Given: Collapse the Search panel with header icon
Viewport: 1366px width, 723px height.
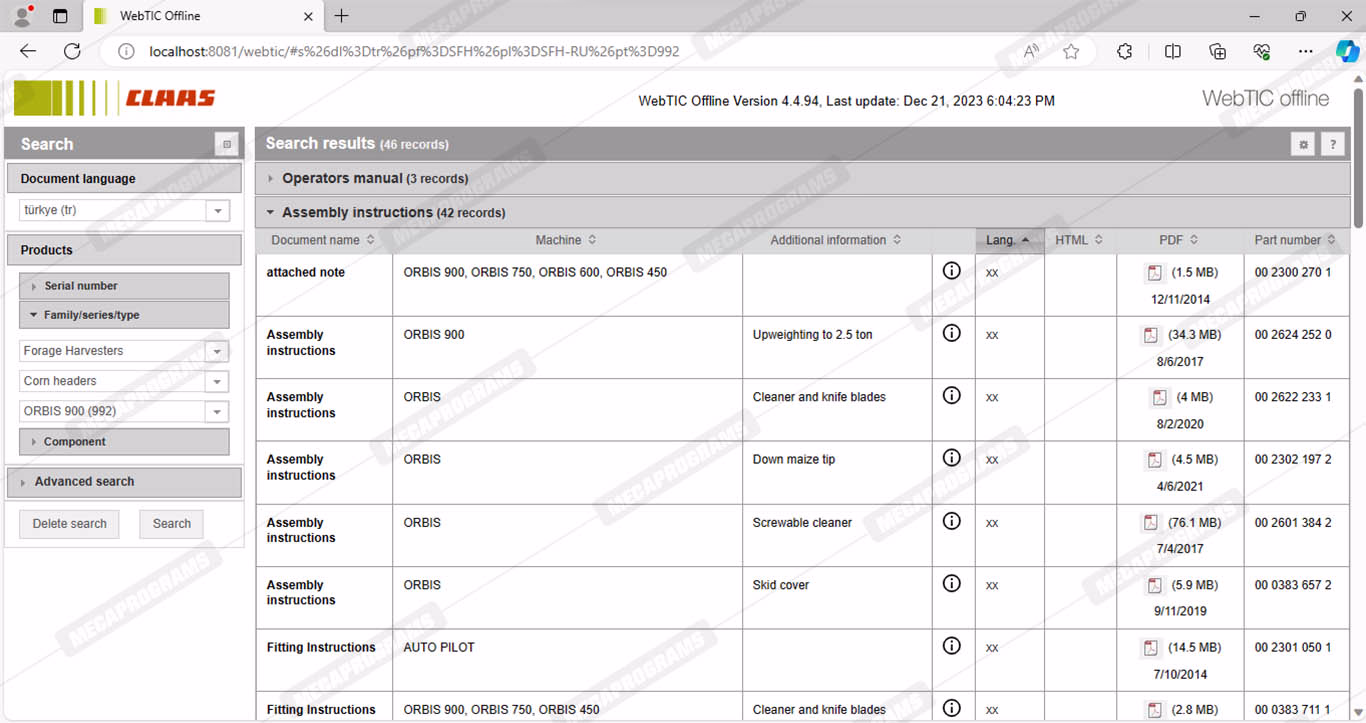Looking at the screenshot, I should click(227, 145).
